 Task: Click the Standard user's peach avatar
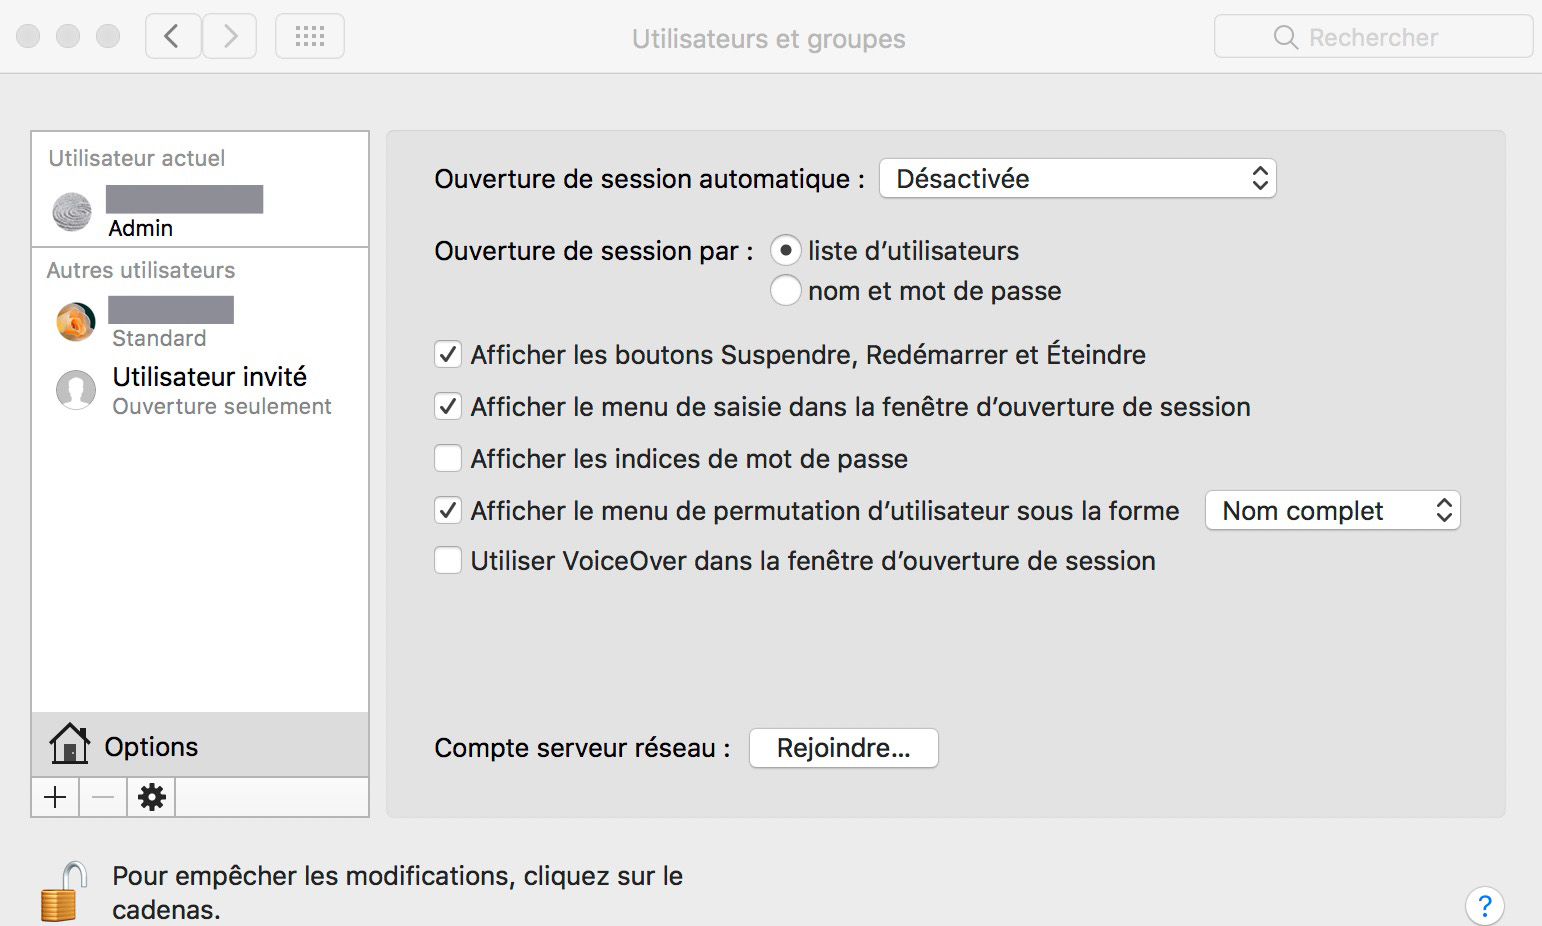click(75, 321)
